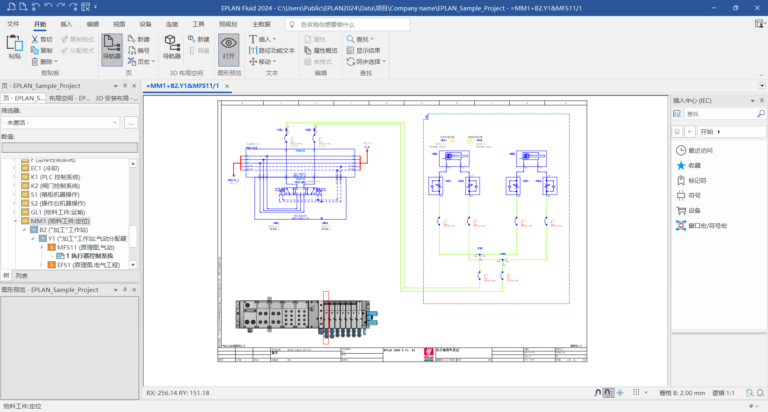Click the Insert Center back arrow
This screenshot has height=412, width=768.
click(690, 132)
